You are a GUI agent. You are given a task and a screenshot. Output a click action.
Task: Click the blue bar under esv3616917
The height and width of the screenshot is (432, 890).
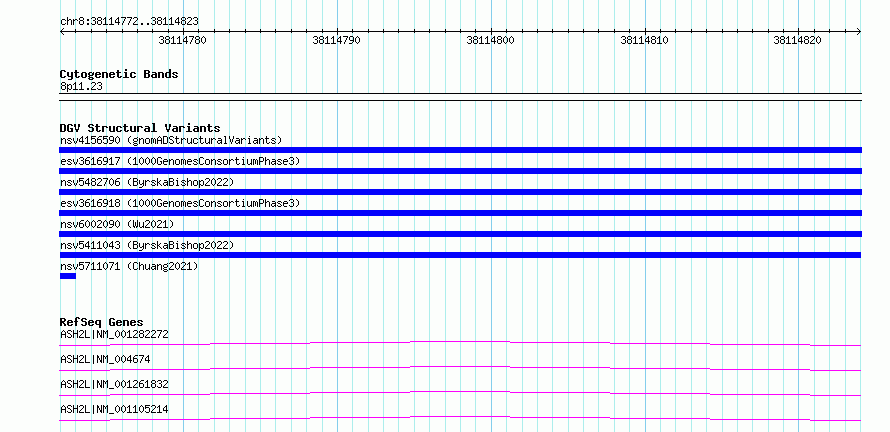(x=460, y=171)
